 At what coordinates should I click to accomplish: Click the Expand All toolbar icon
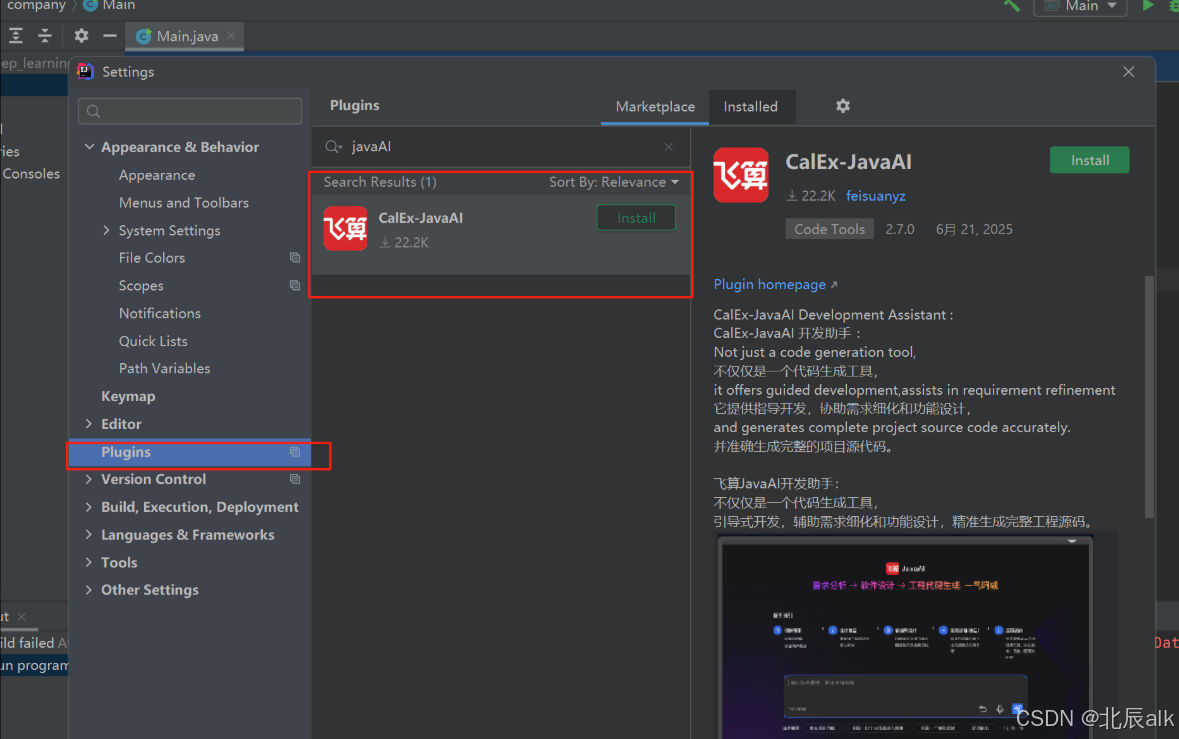point(16,35)
